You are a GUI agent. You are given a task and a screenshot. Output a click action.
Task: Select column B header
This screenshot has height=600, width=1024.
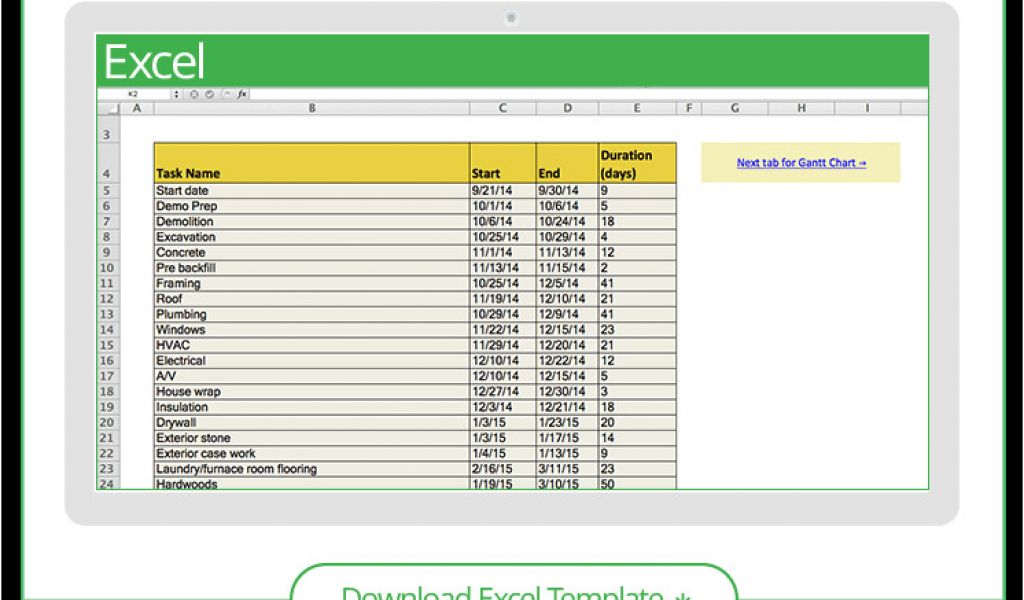pos(311,108)
